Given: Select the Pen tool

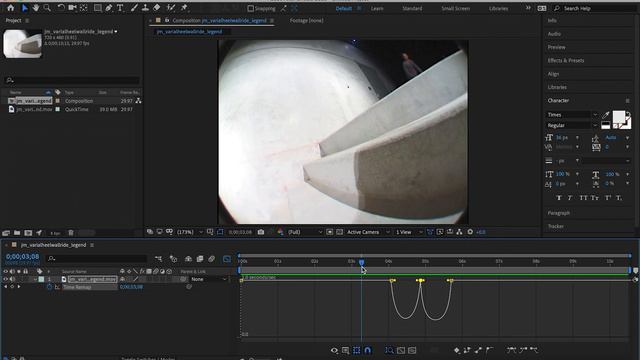Looking at the screenshot, I should 109,8.
